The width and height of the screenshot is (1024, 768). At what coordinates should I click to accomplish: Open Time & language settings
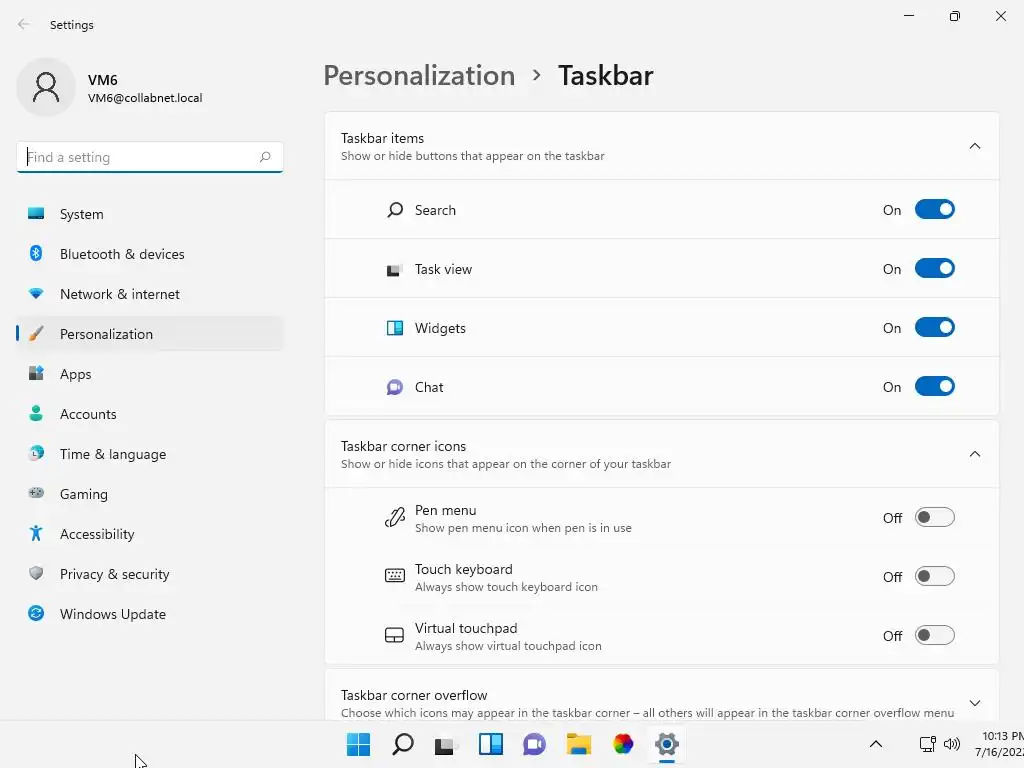coord(150,454)
